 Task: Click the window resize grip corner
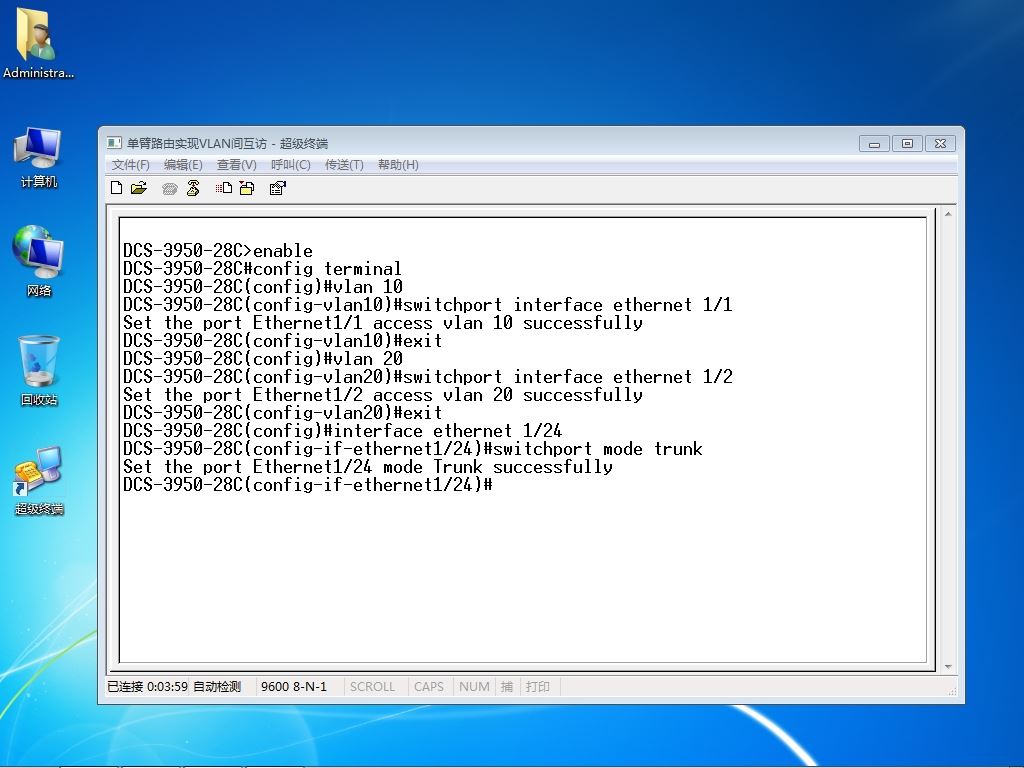click(x=952, y=690)
